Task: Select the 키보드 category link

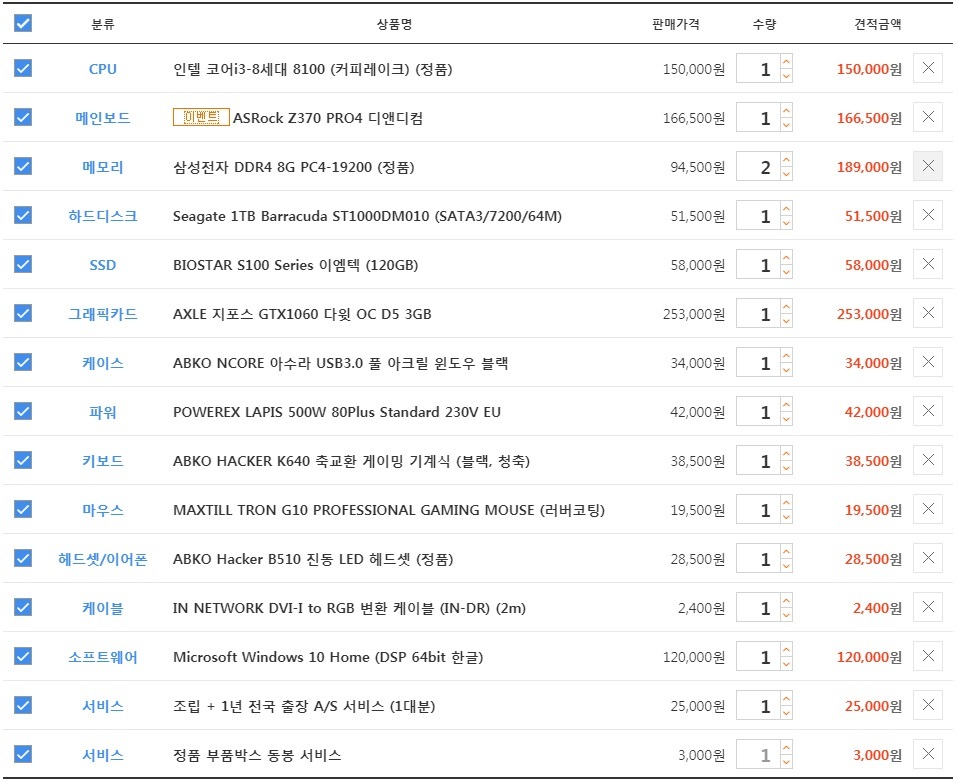Action: (x=103, y=461)
